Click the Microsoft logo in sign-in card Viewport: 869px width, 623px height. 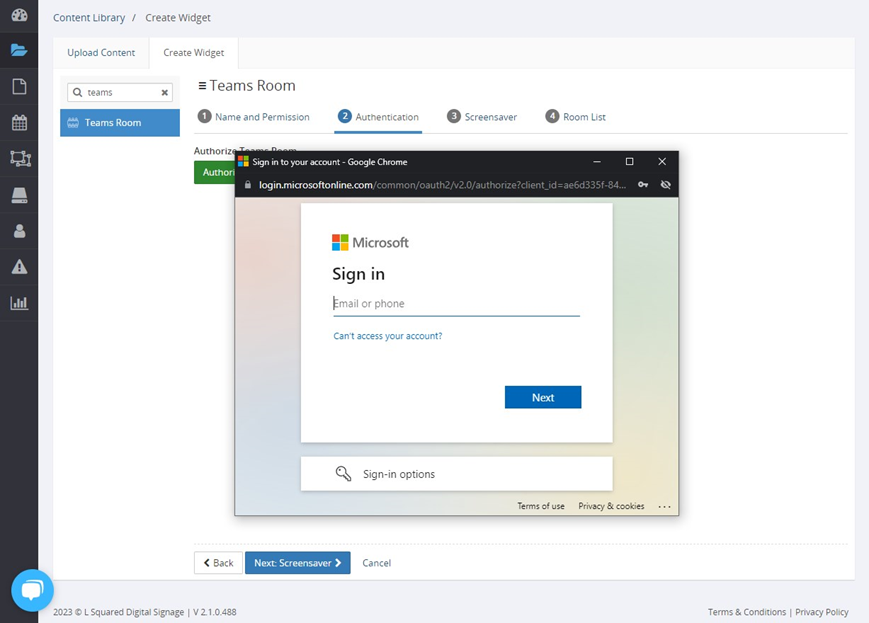pos(370,242)
